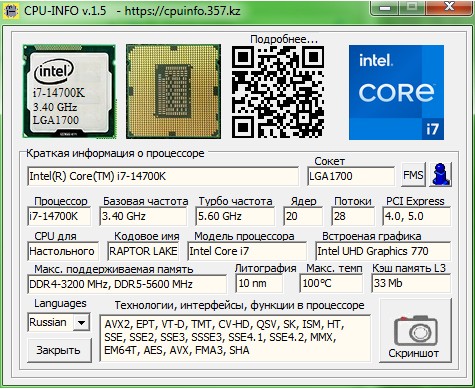Minimize the CPU-INFO window
The image size is (475, 389).
385,8
